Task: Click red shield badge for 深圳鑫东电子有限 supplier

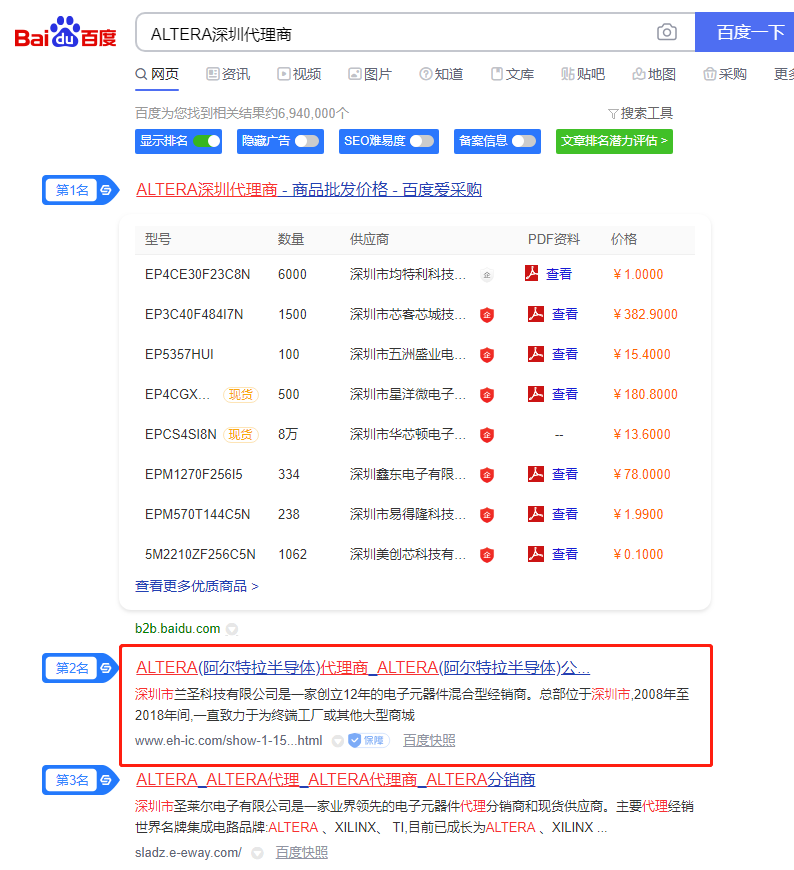Action: (487, 474)
